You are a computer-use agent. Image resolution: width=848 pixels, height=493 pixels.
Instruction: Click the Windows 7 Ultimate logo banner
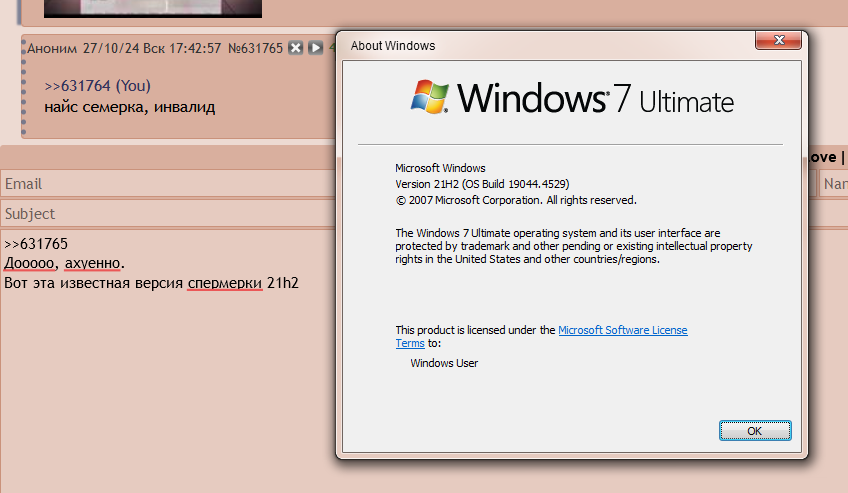coord(572,98)
